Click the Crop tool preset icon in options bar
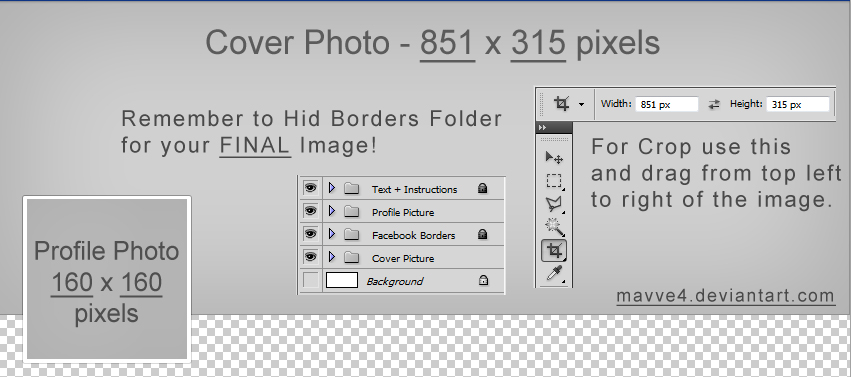 point(562,103)
